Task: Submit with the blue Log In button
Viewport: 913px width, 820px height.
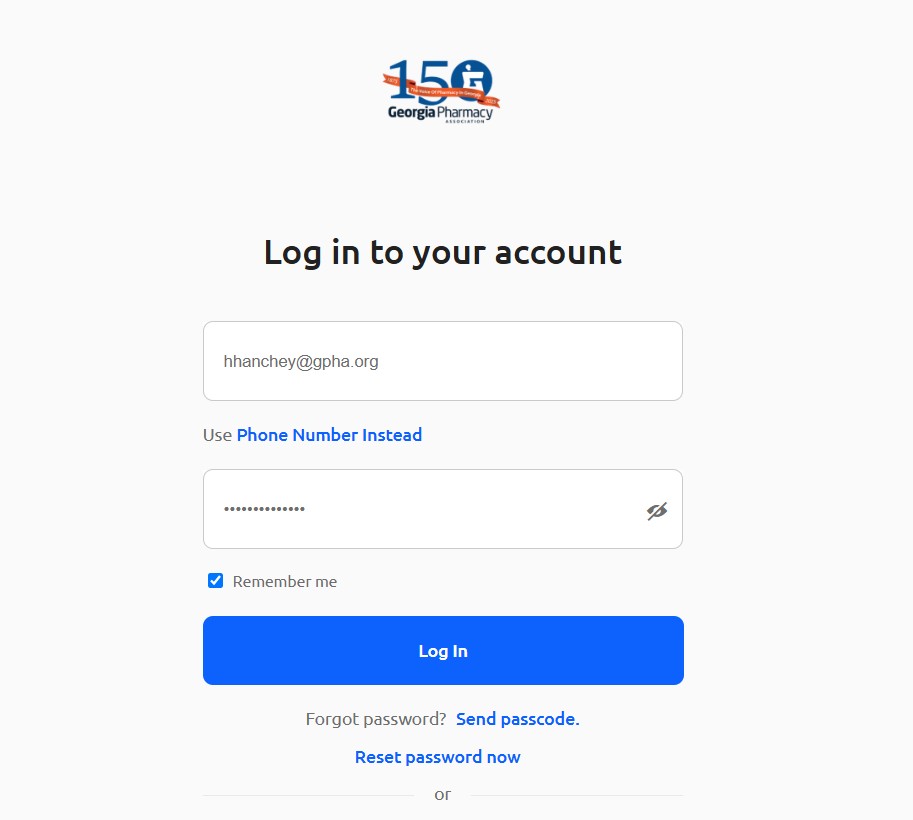Action: pyautogui.click(x=443, y=651)
